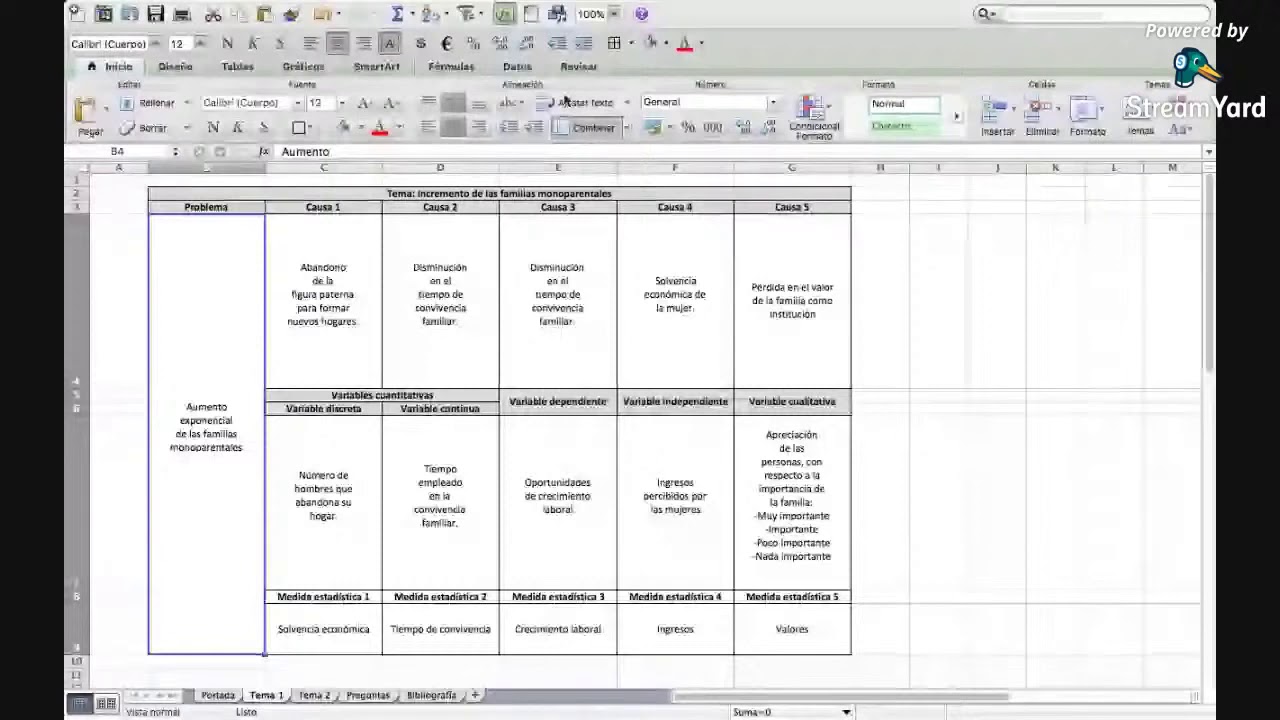Open the Rellenar dropdown arrow
Screen dimensions: 1280x720
click(x=186, y=103)
